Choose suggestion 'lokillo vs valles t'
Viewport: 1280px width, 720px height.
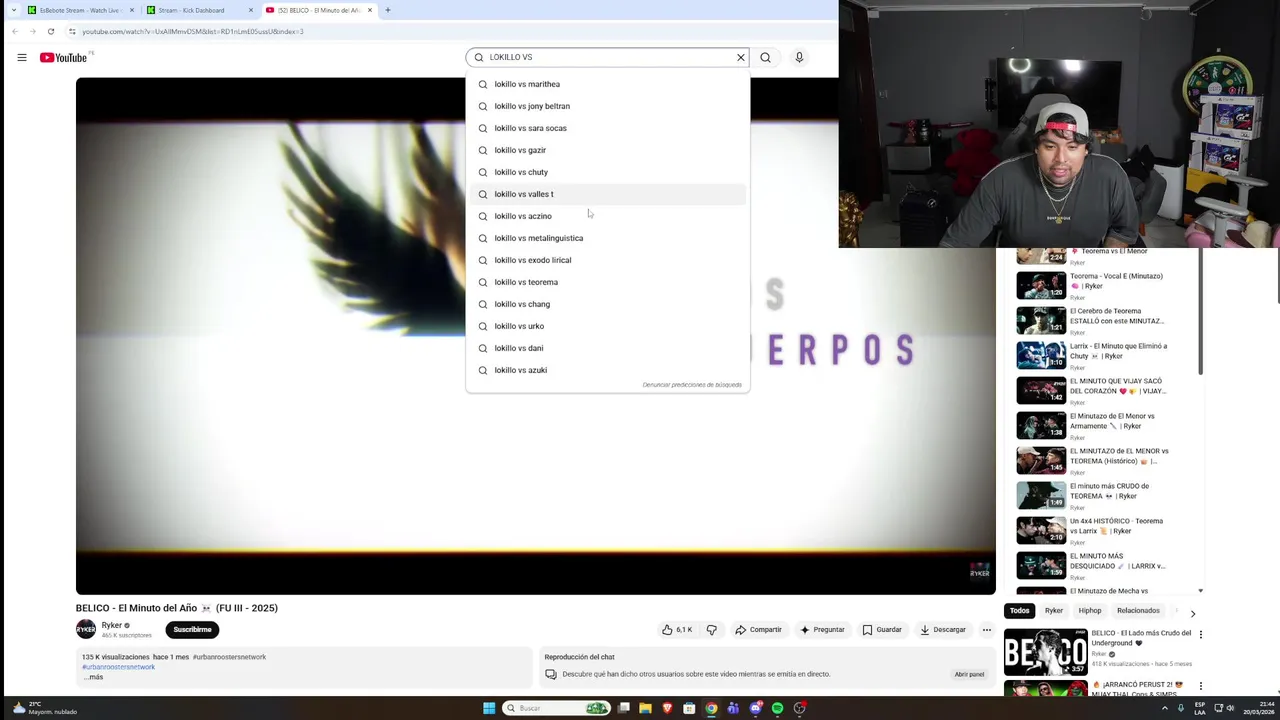[607, 194]
